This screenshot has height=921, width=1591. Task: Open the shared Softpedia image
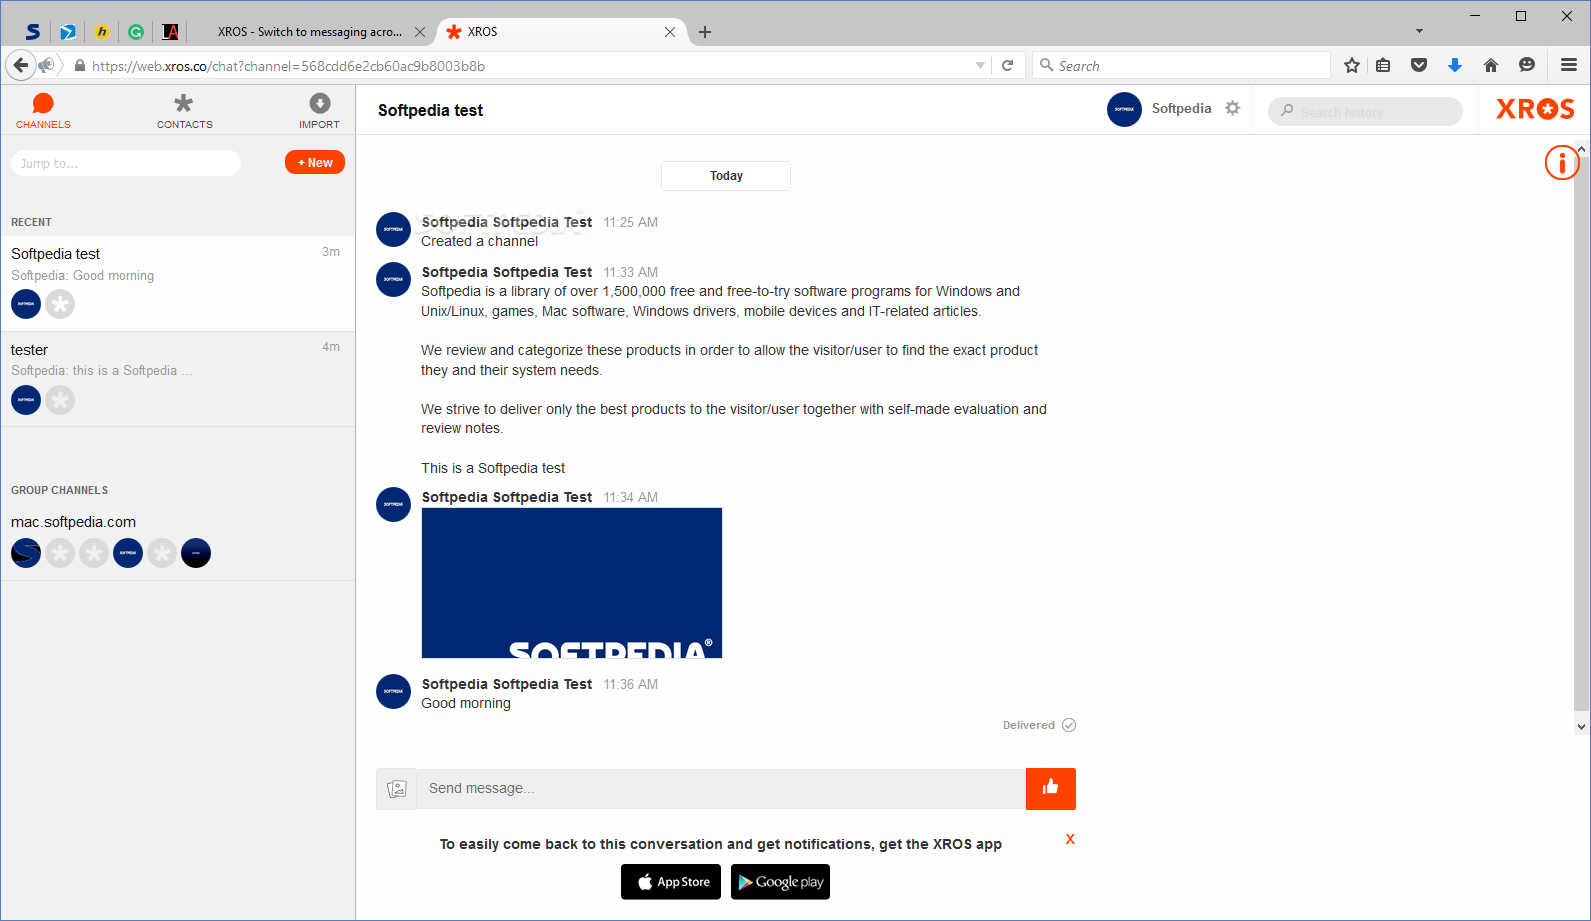tap(572, 583)
